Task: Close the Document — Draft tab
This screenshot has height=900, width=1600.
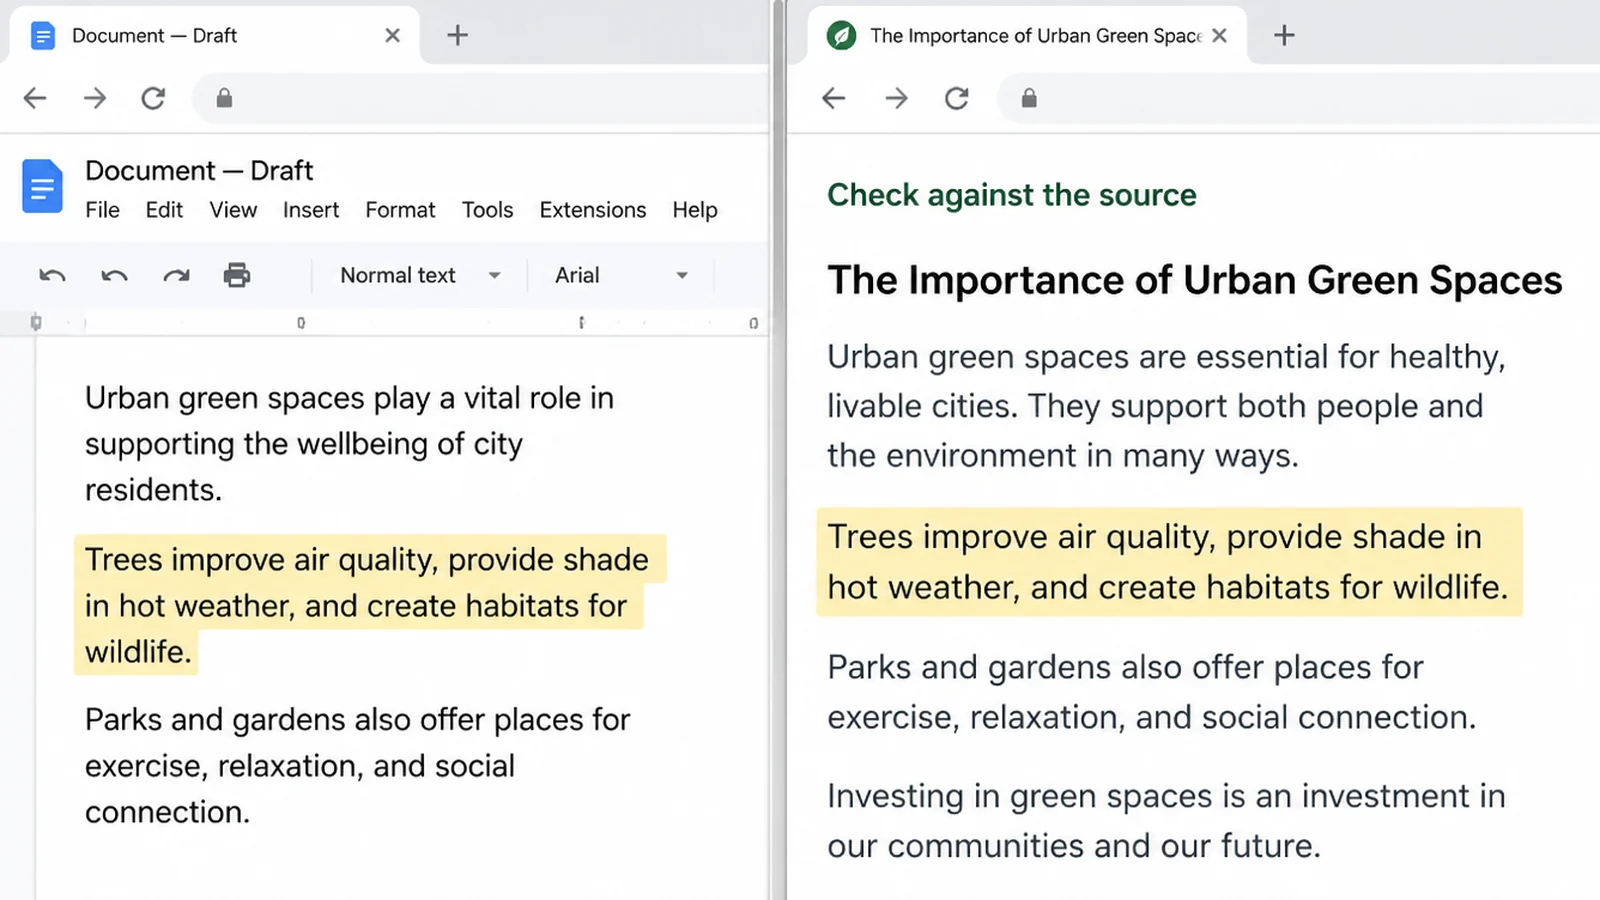Action: 392,35
